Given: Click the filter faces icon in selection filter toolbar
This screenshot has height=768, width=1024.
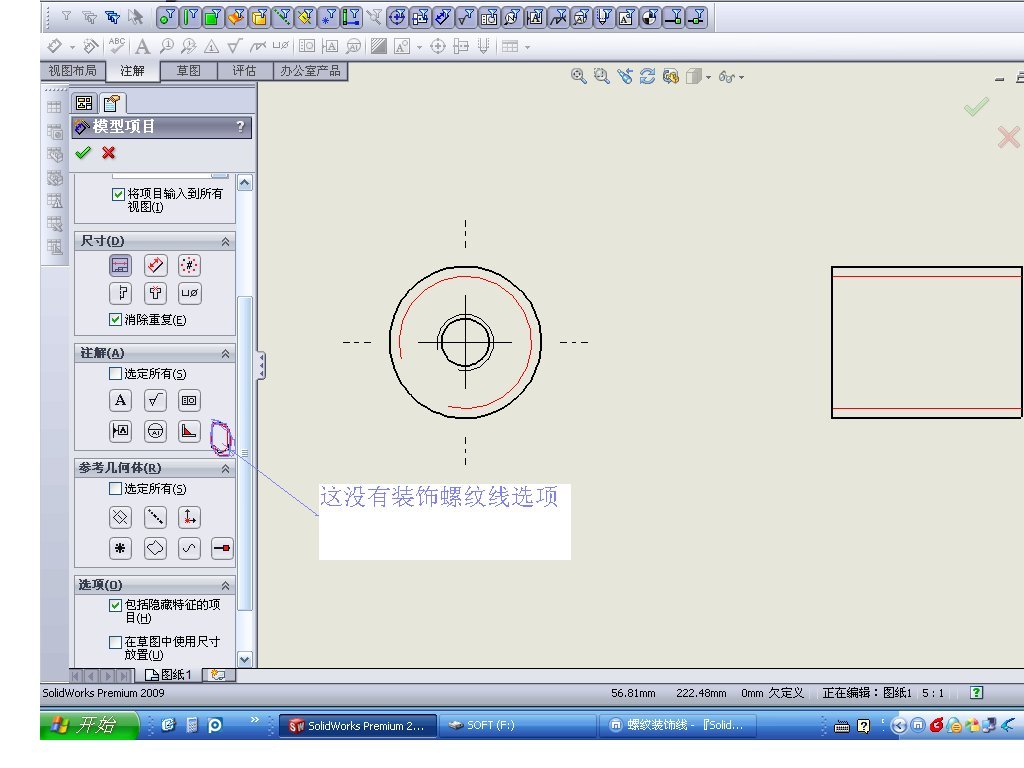Looking at the screenshot, I should click(x=212, y=17).
